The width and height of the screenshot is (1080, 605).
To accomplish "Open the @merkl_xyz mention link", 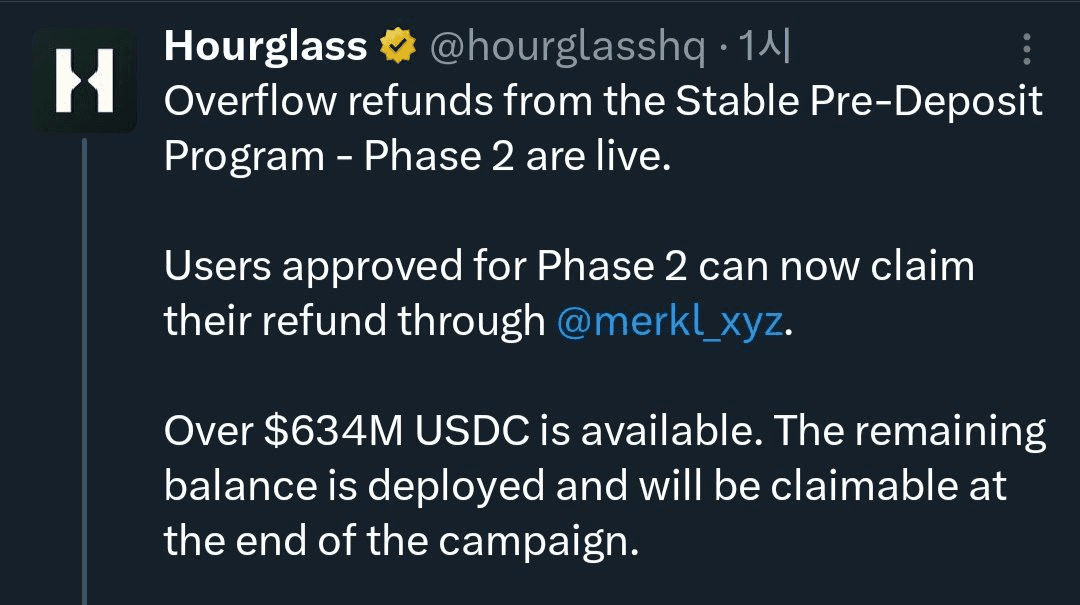I will [x=669, y=321].
